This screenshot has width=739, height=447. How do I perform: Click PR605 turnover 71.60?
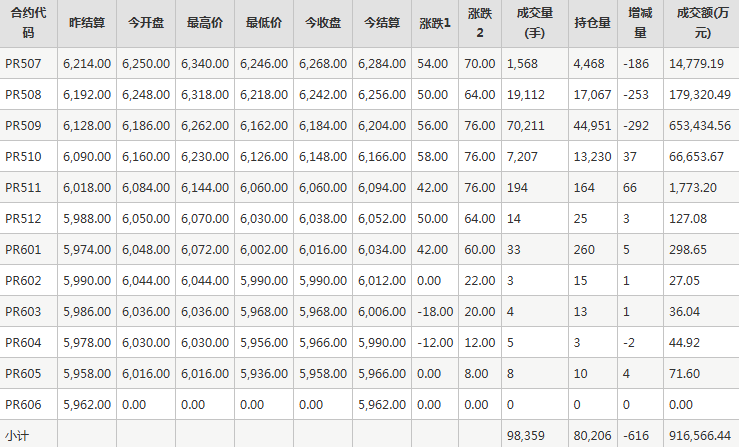coord(684,374)
